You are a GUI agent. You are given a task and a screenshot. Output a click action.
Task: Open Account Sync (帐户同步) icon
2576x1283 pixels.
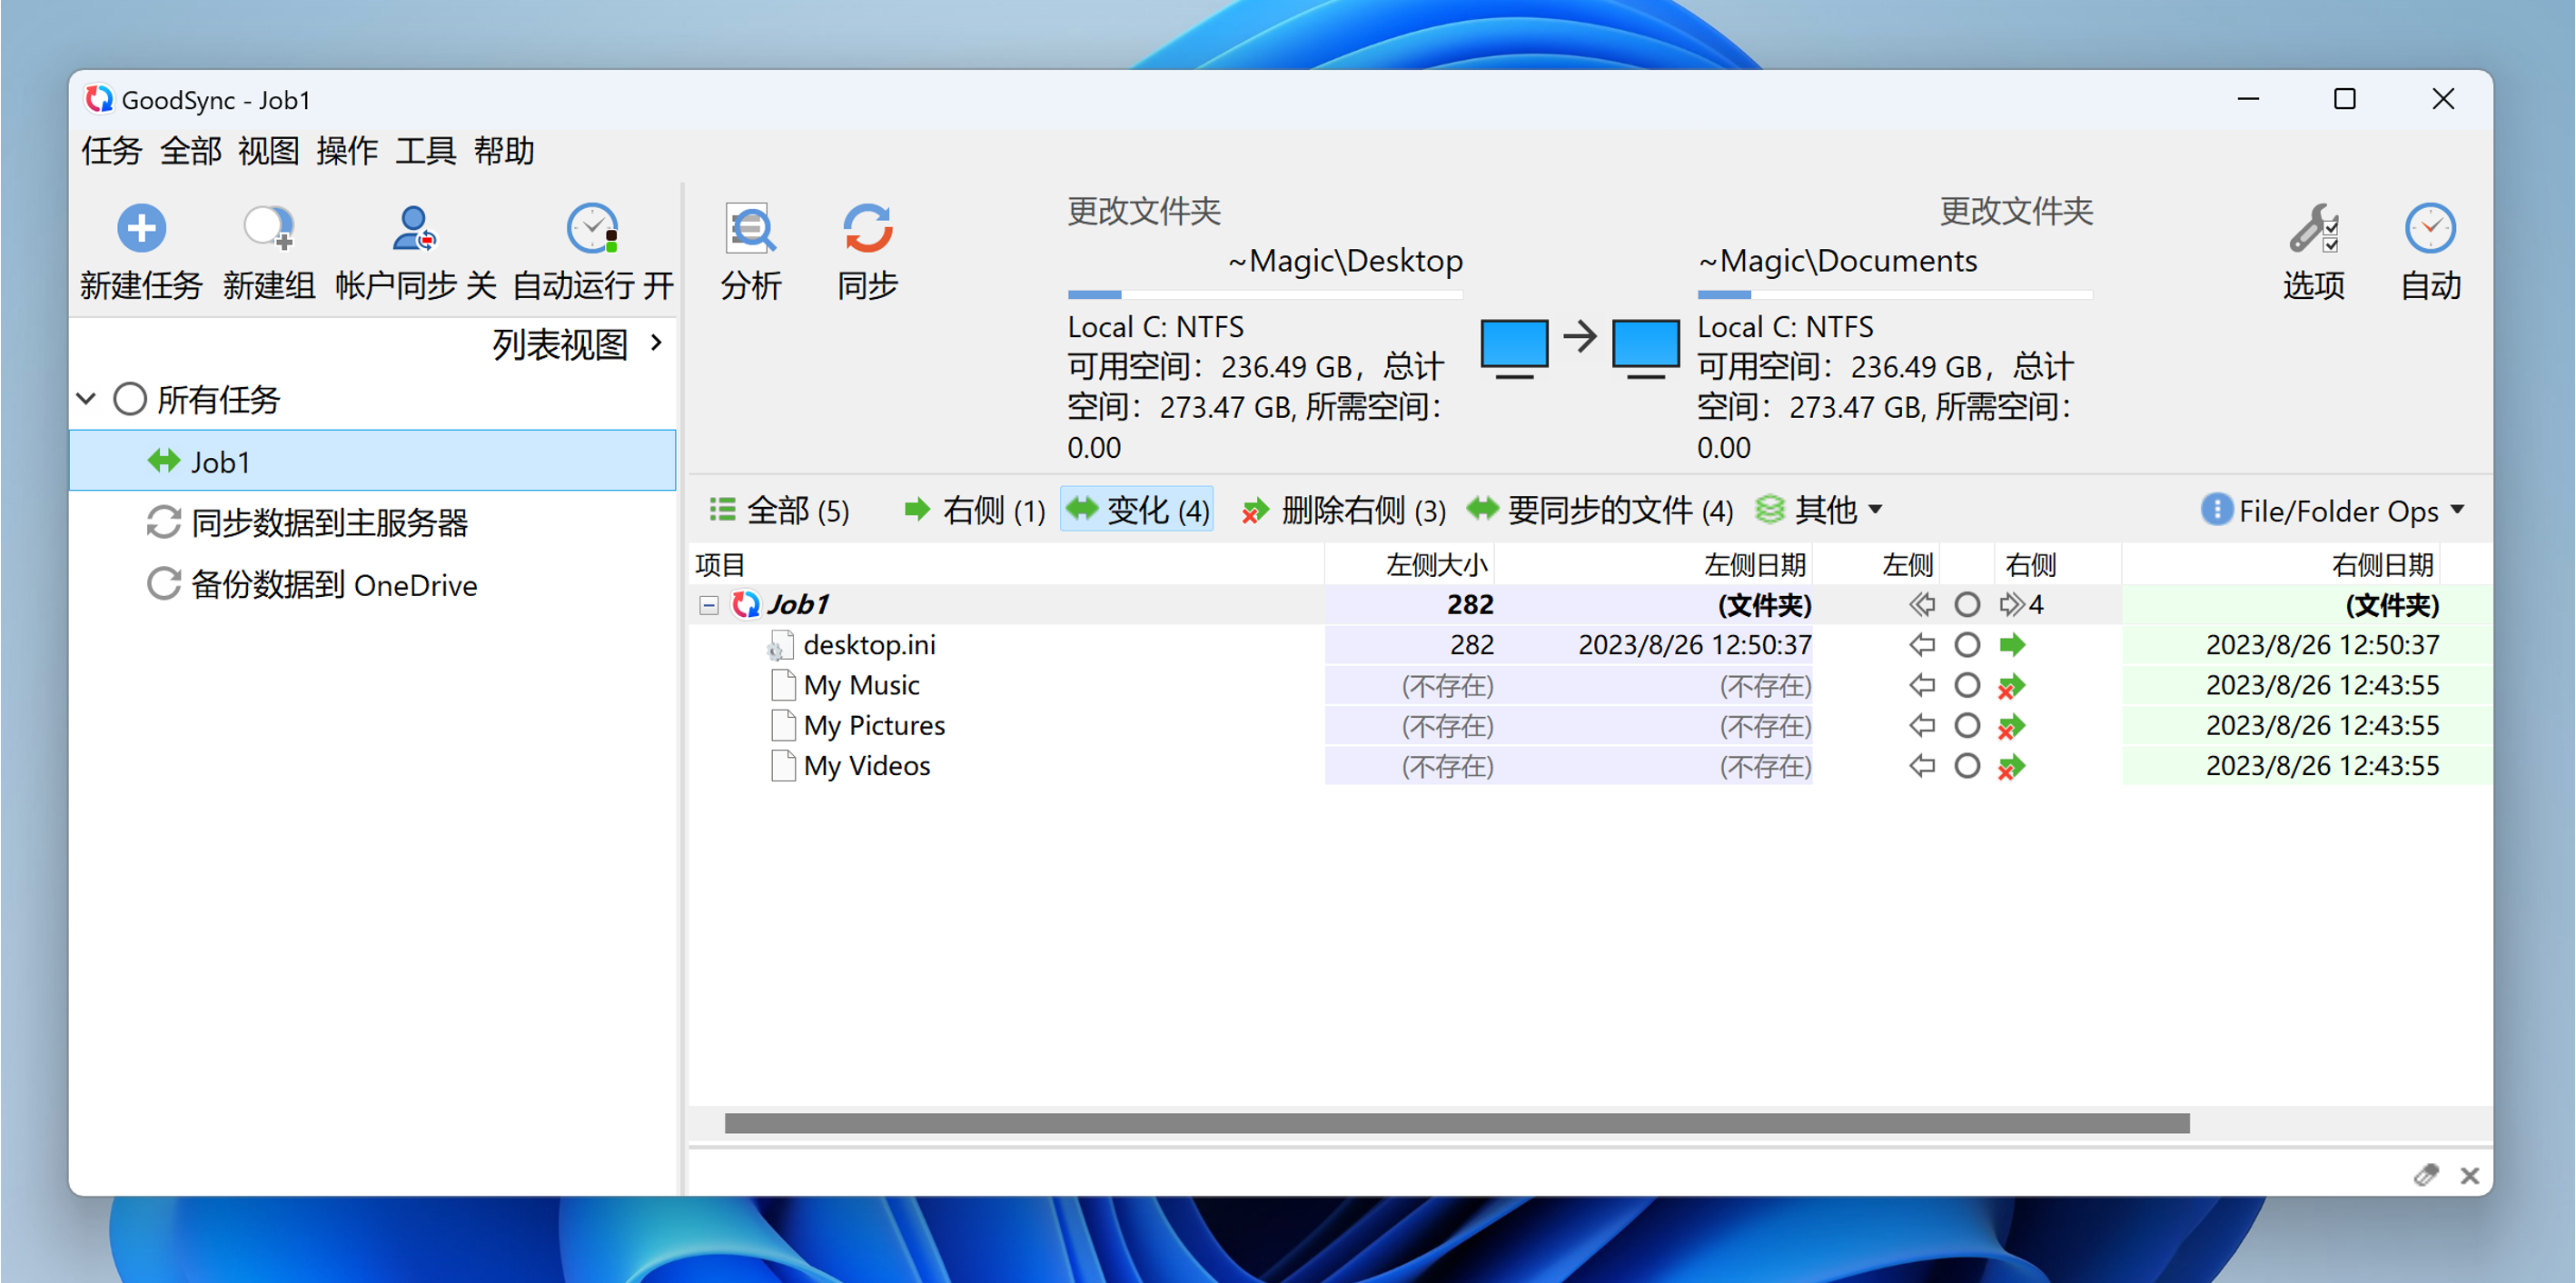click(413, 229)
